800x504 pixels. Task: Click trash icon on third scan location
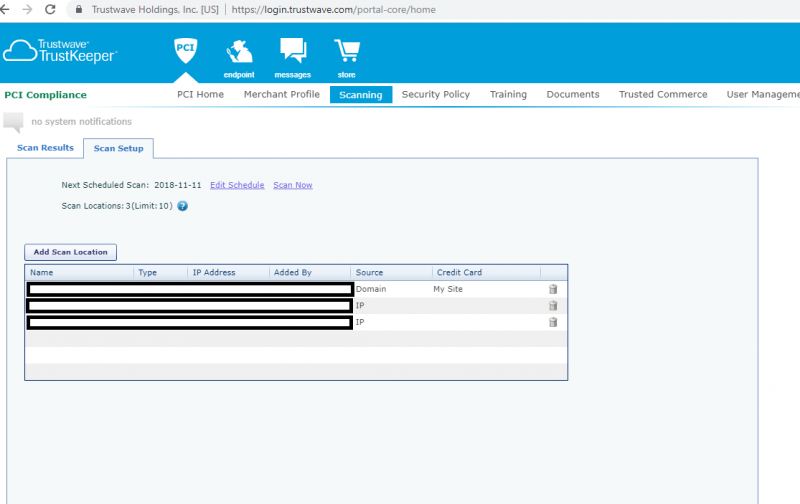point(553,322)
